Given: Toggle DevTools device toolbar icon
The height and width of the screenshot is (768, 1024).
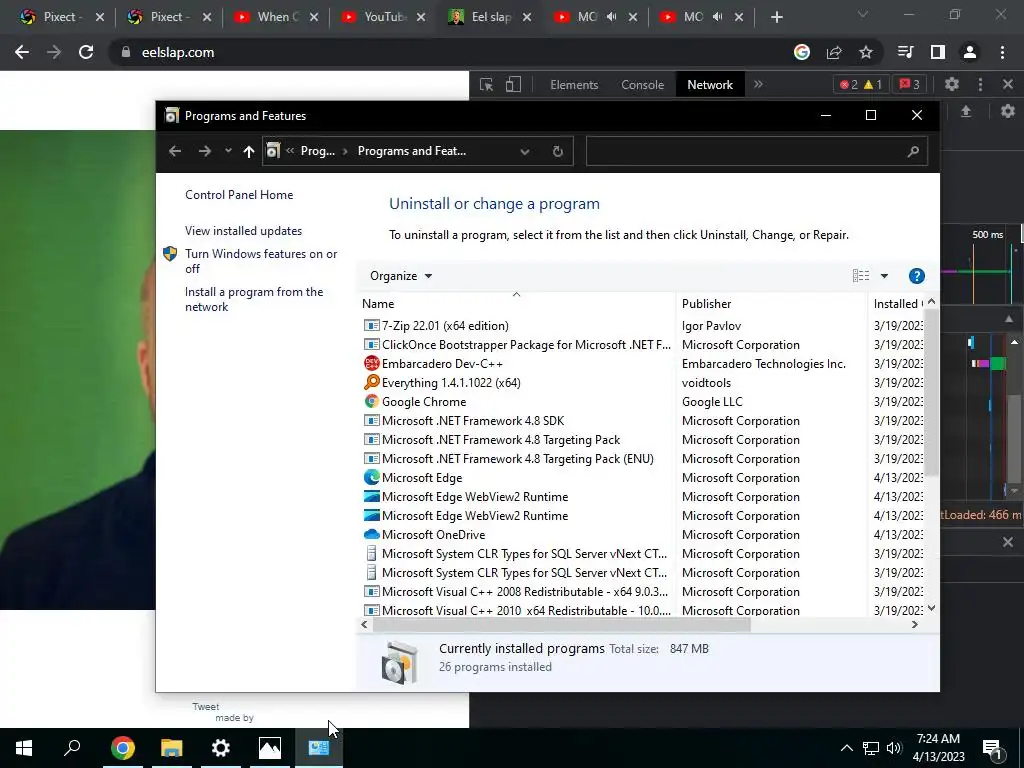Looking at the screenshot, I should [513, 84].
